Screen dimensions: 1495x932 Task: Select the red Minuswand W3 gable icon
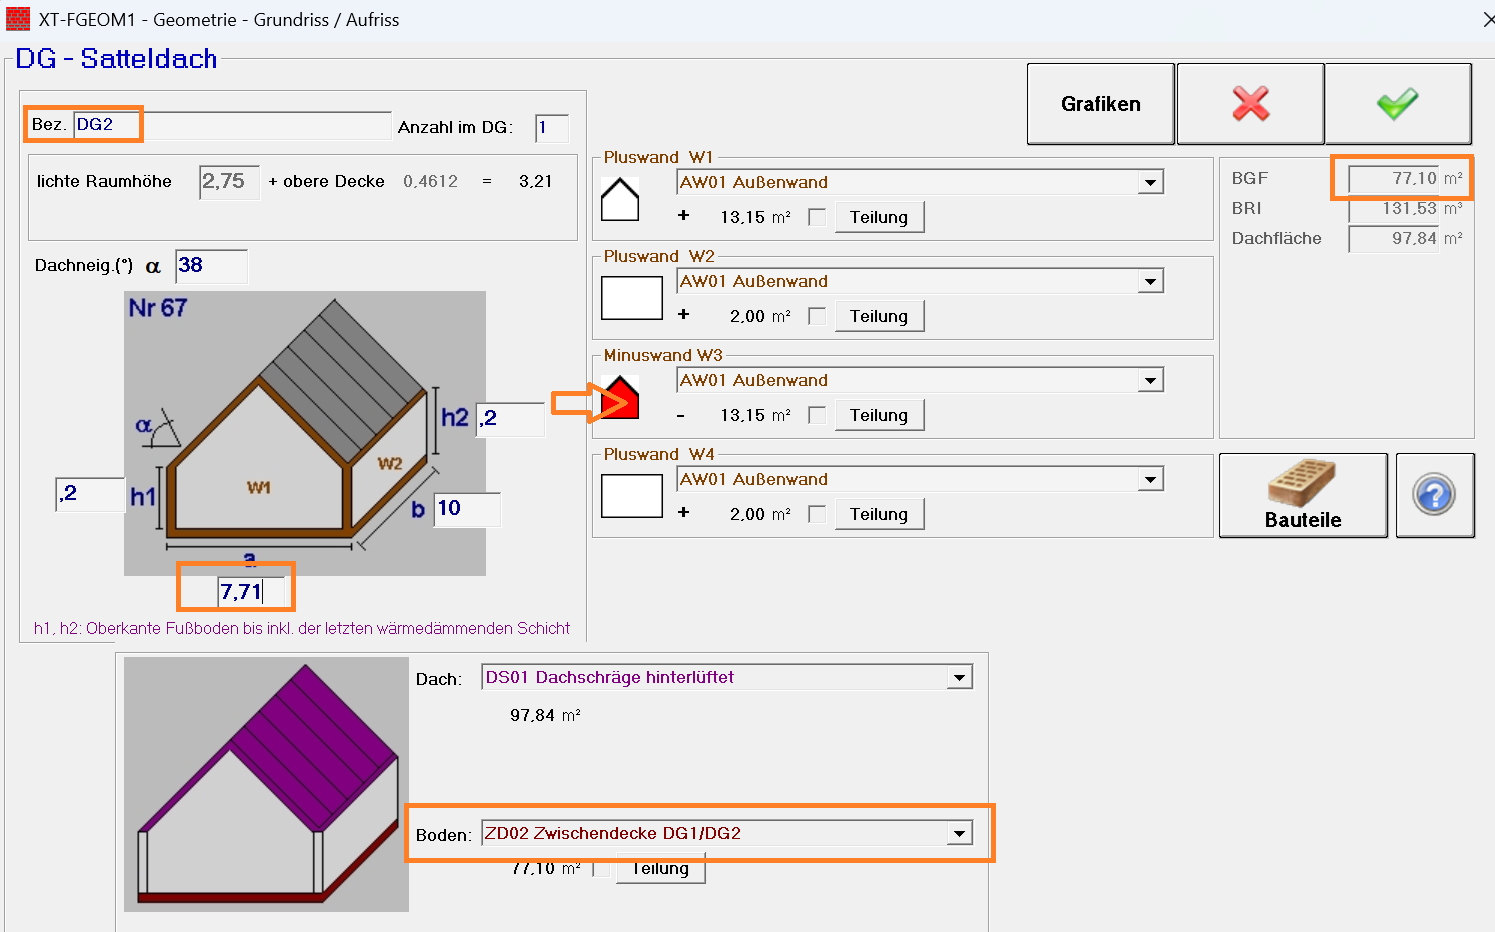pos(621,398)
